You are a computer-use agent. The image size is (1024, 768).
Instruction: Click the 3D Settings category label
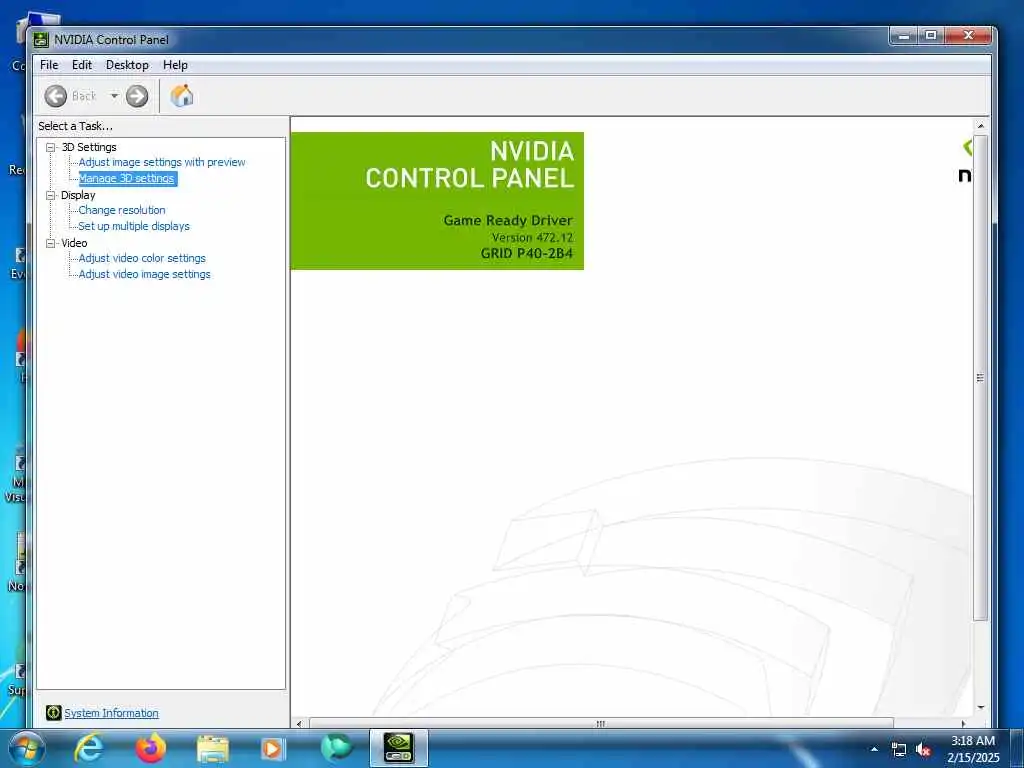89,147
